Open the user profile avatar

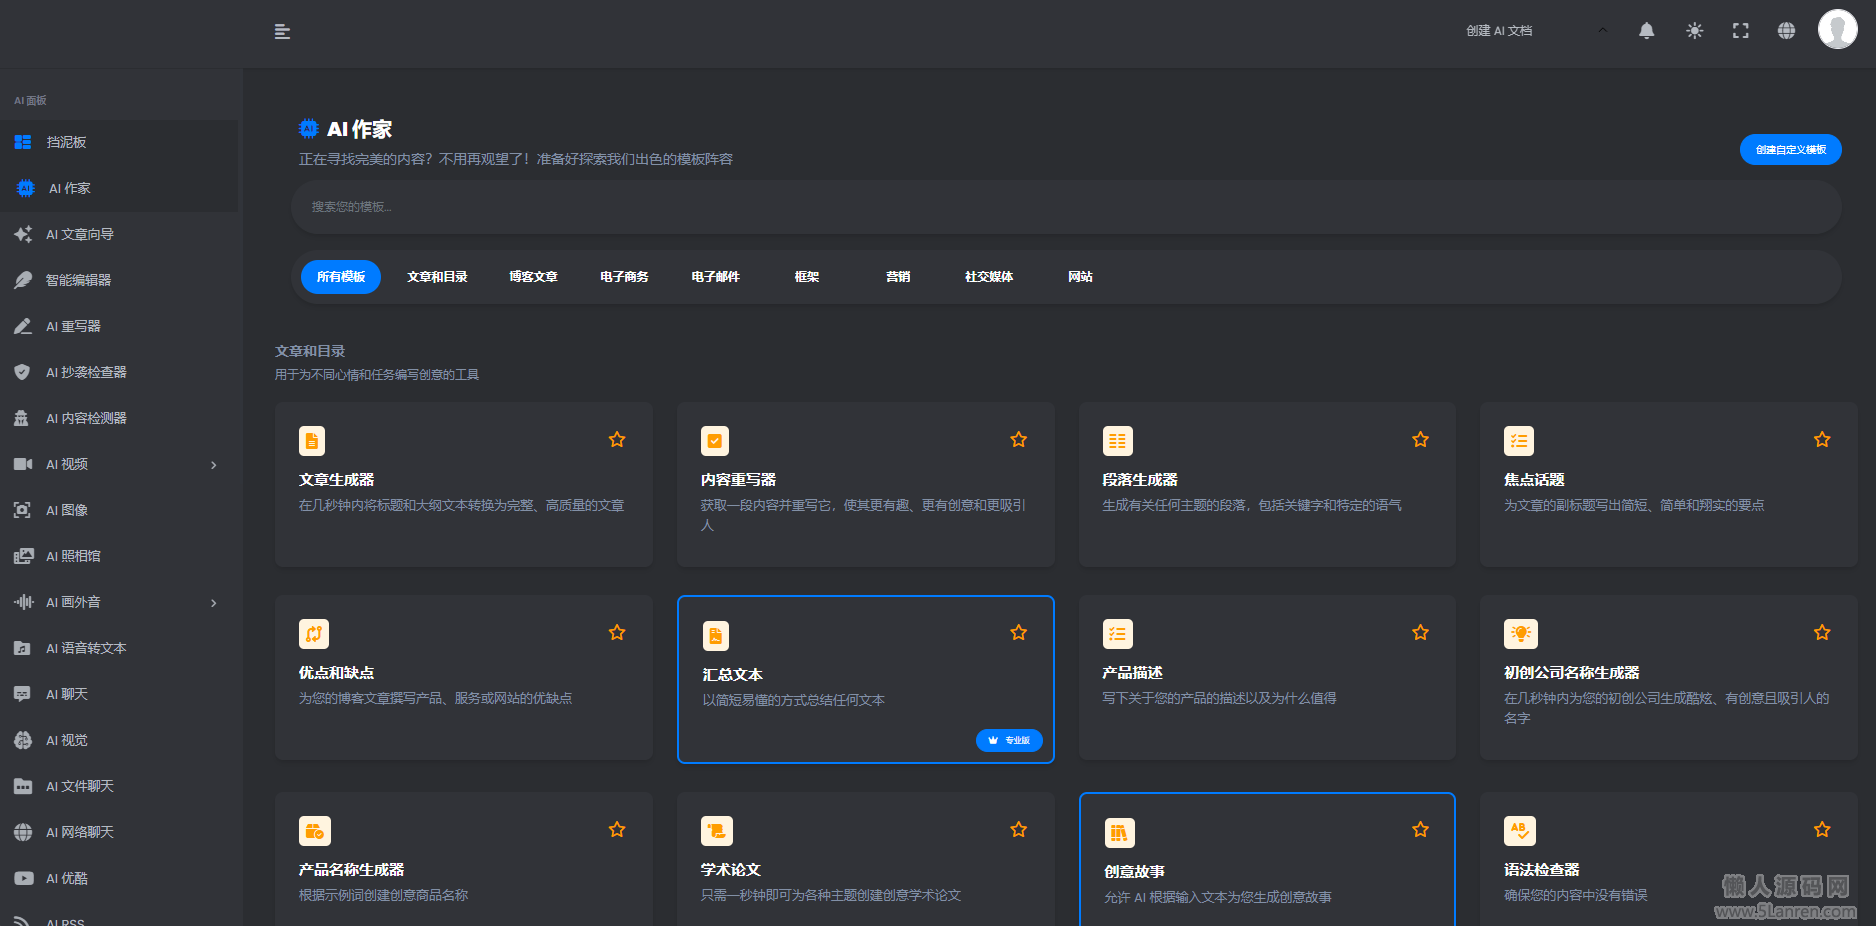pos(1837,30)
